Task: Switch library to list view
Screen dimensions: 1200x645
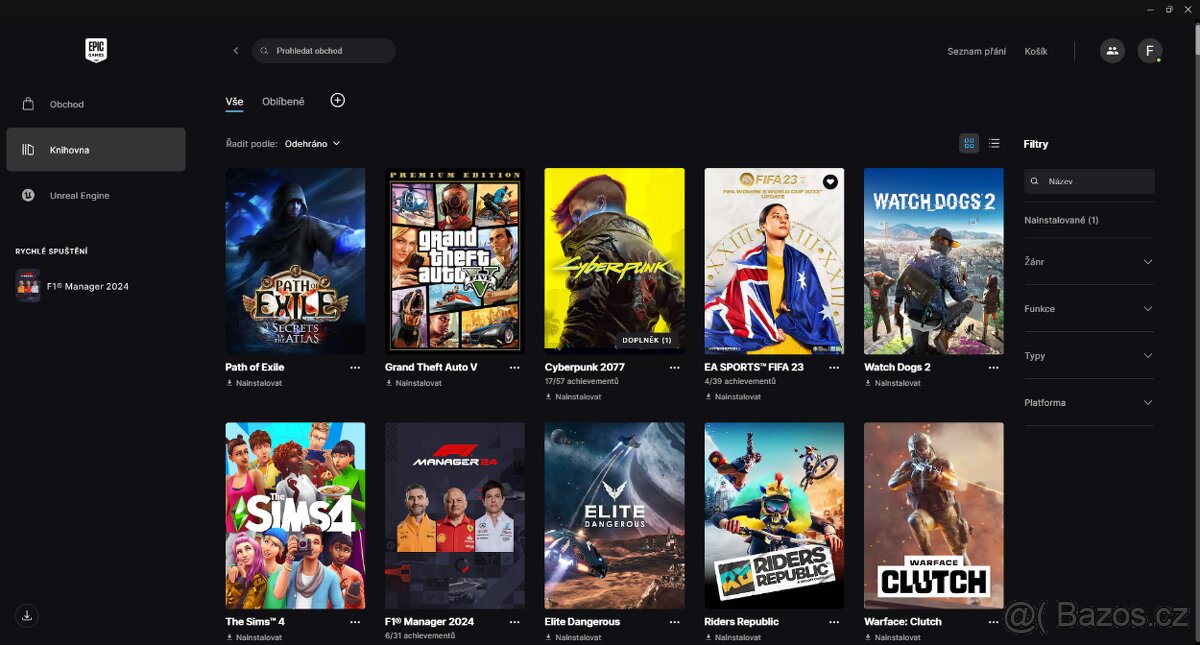Action: [x=994, y=143]
